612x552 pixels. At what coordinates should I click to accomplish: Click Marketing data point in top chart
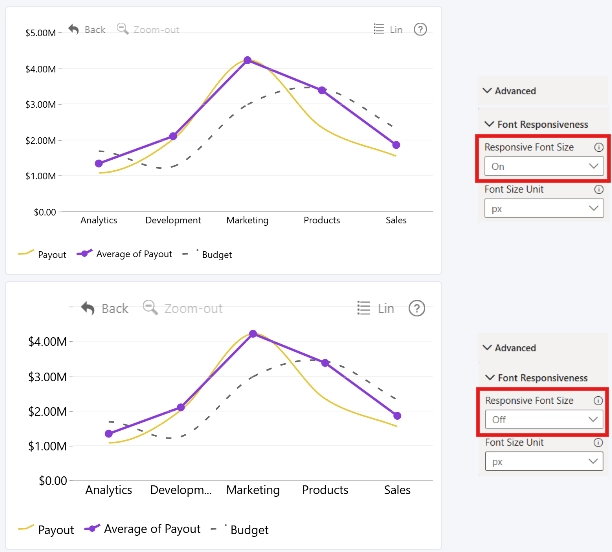[247, 60]
